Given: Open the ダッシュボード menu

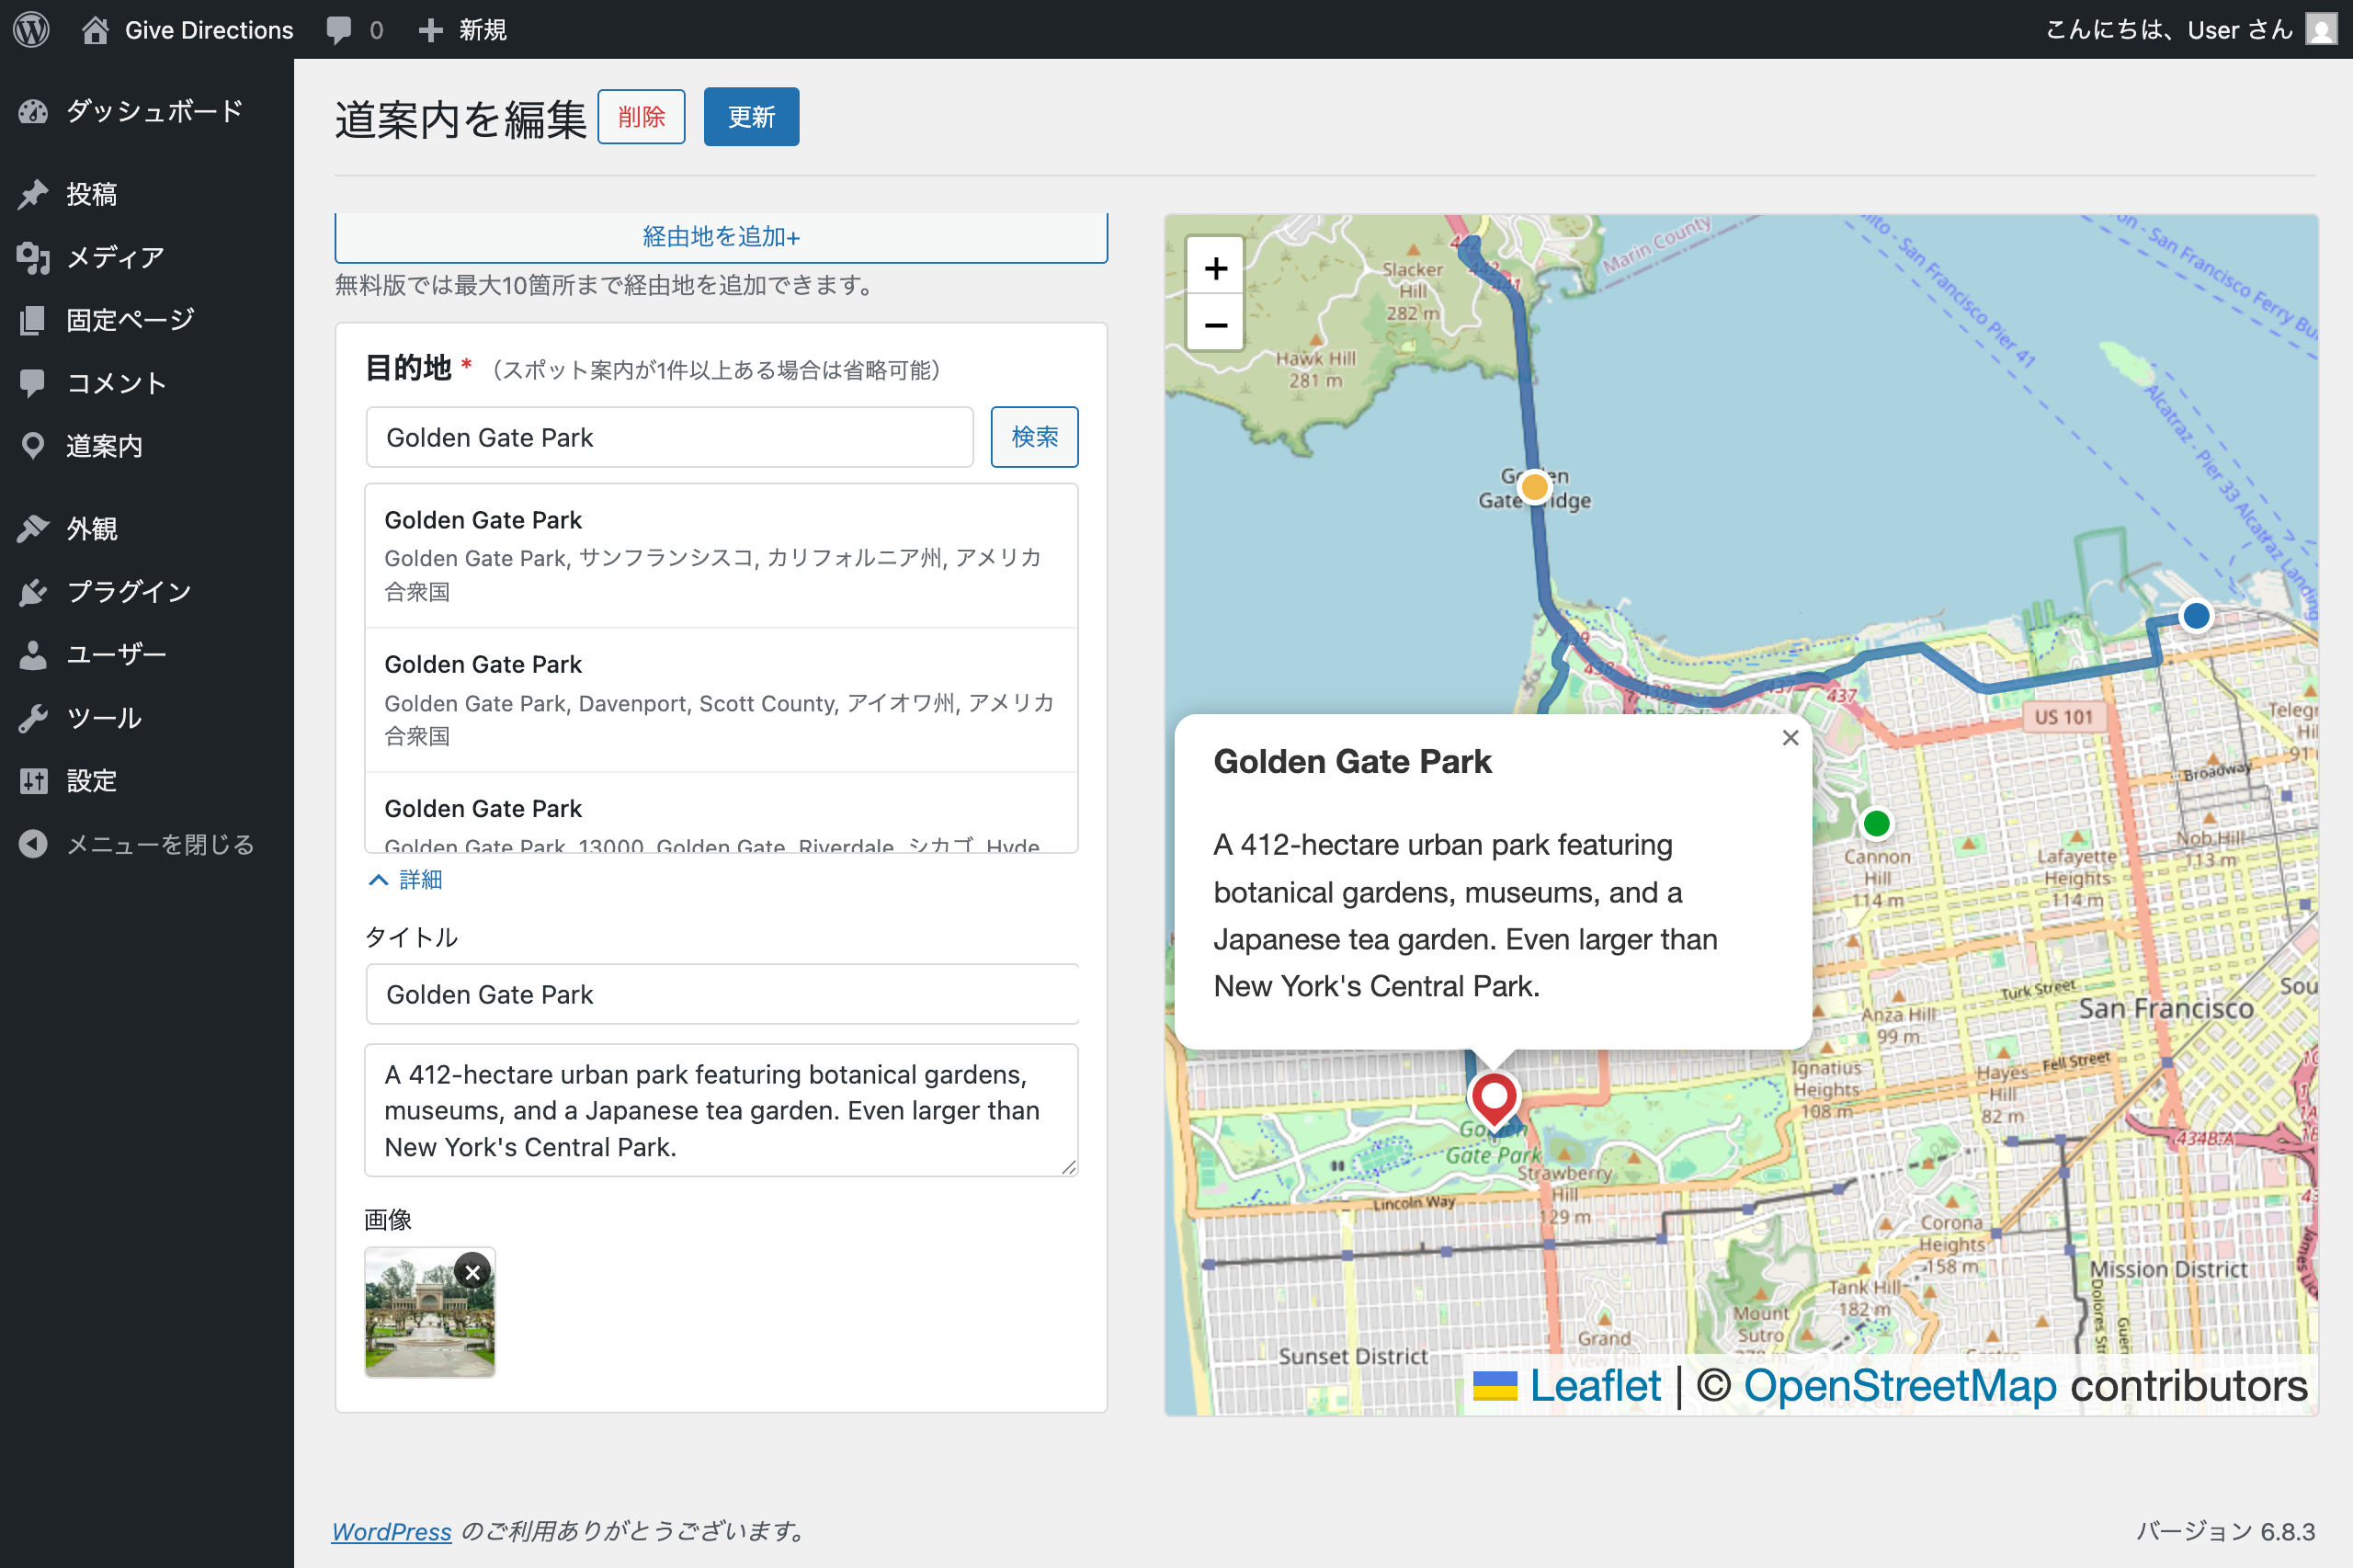Looking at the screenshot, I should click(x=152, y=111).
